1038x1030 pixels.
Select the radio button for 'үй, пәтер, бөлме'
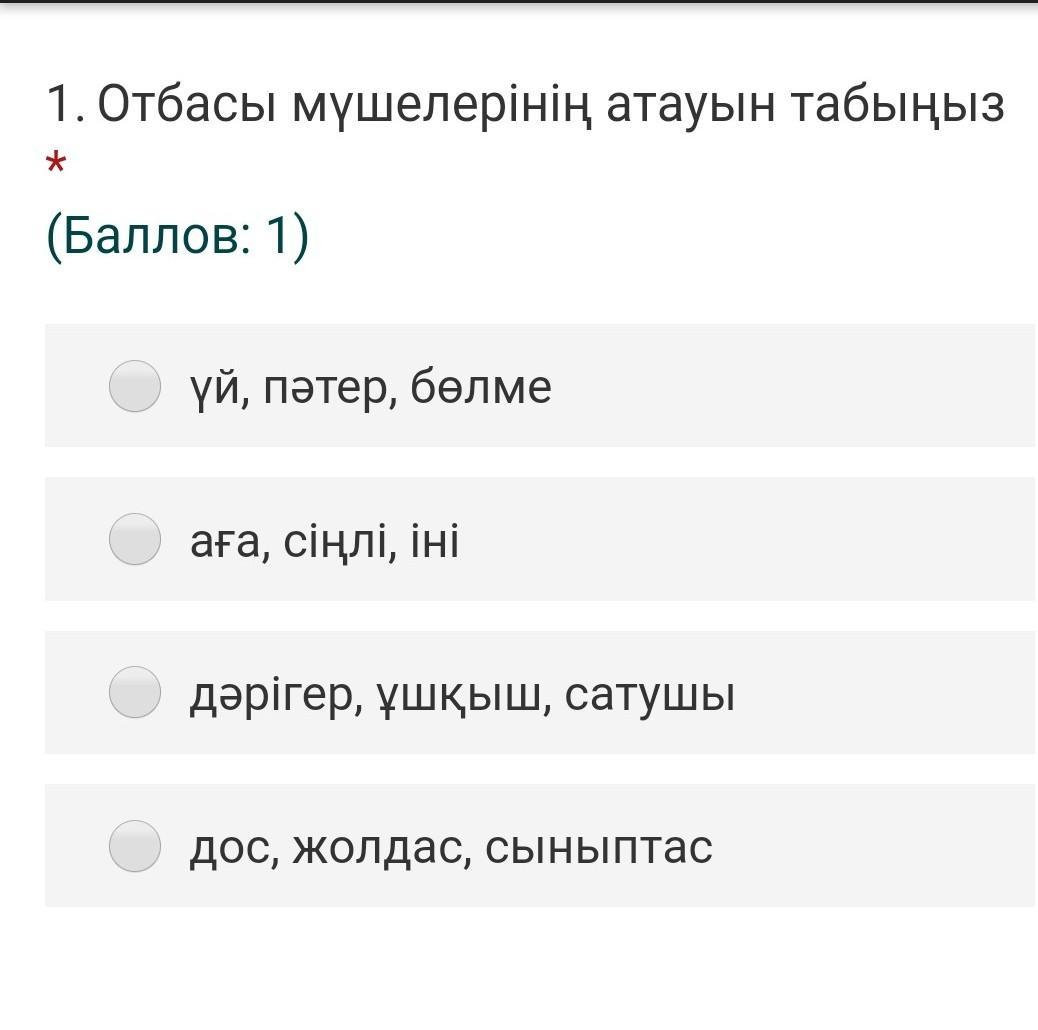tap(135, 386)
